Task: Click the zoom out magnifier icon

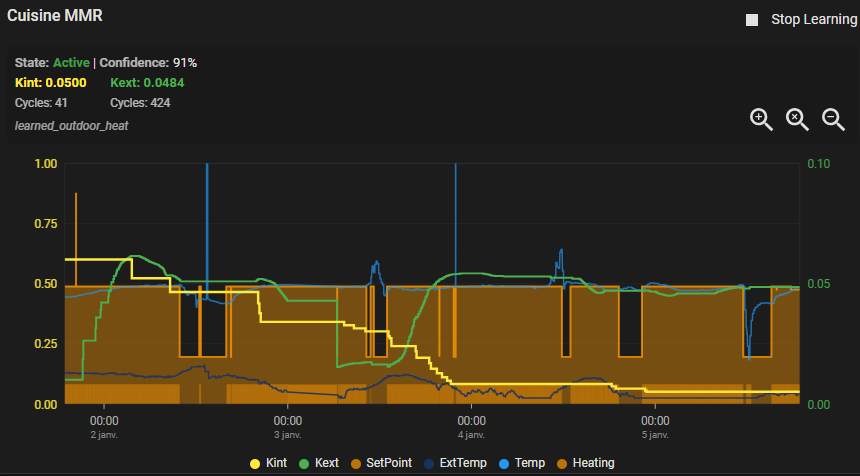Action: [833, 119]
